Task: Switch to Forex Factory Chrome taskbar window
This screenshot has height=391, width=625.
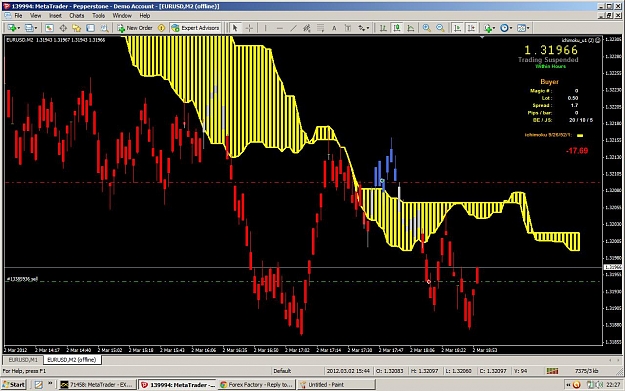Action: point(256,385)
